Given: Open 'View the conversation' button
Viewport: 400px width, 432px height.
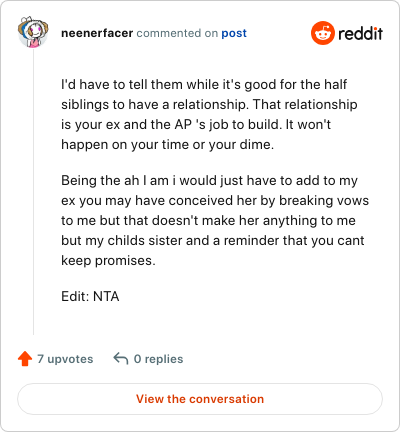Looking at the screenshot, I should (200, 399).
